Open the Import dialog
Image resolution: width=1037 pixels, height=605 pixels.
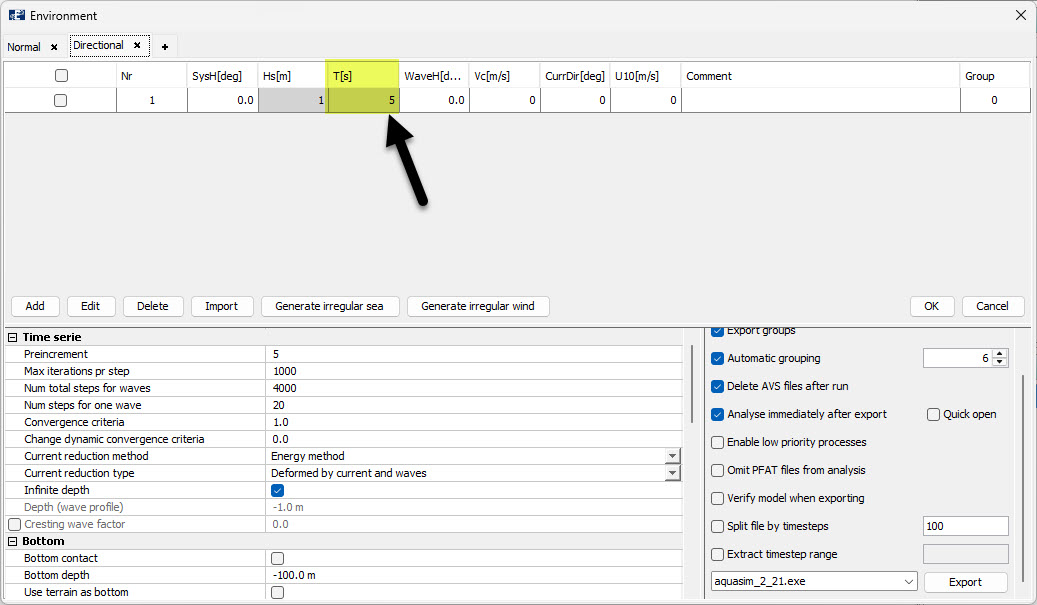click(x=222, y=306)
